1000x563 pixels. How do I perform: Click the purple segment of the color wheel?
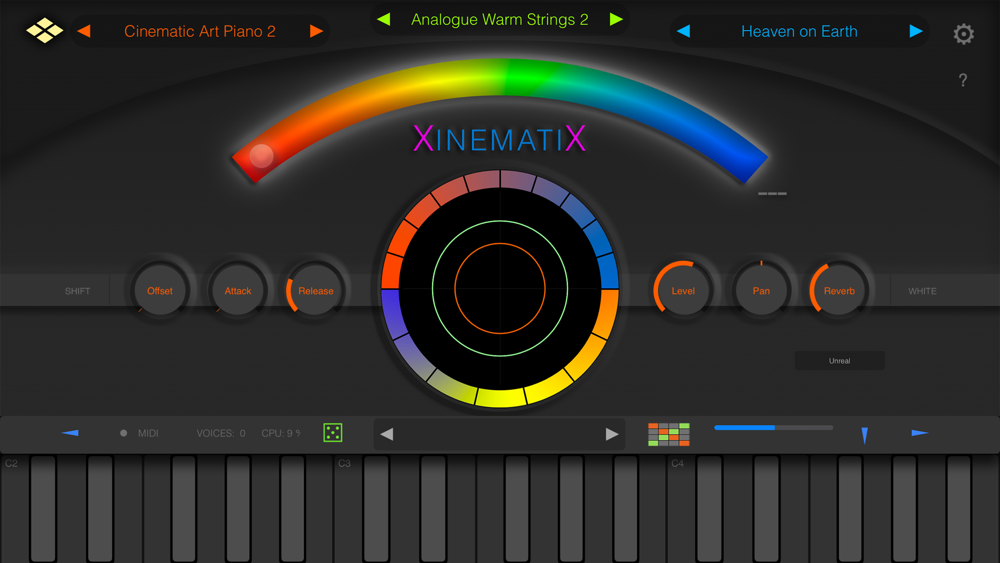(x=393, y=315)
